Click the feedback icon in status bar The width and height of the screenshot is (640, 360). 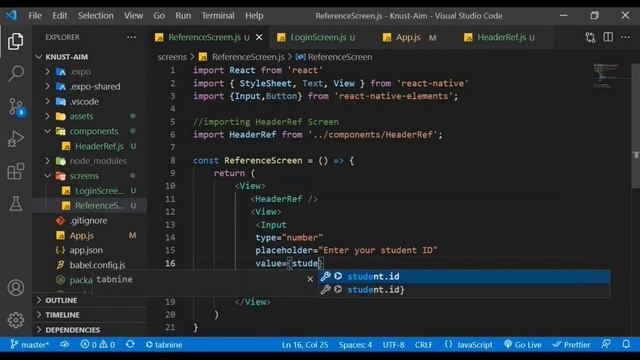[x=606, y=344]
